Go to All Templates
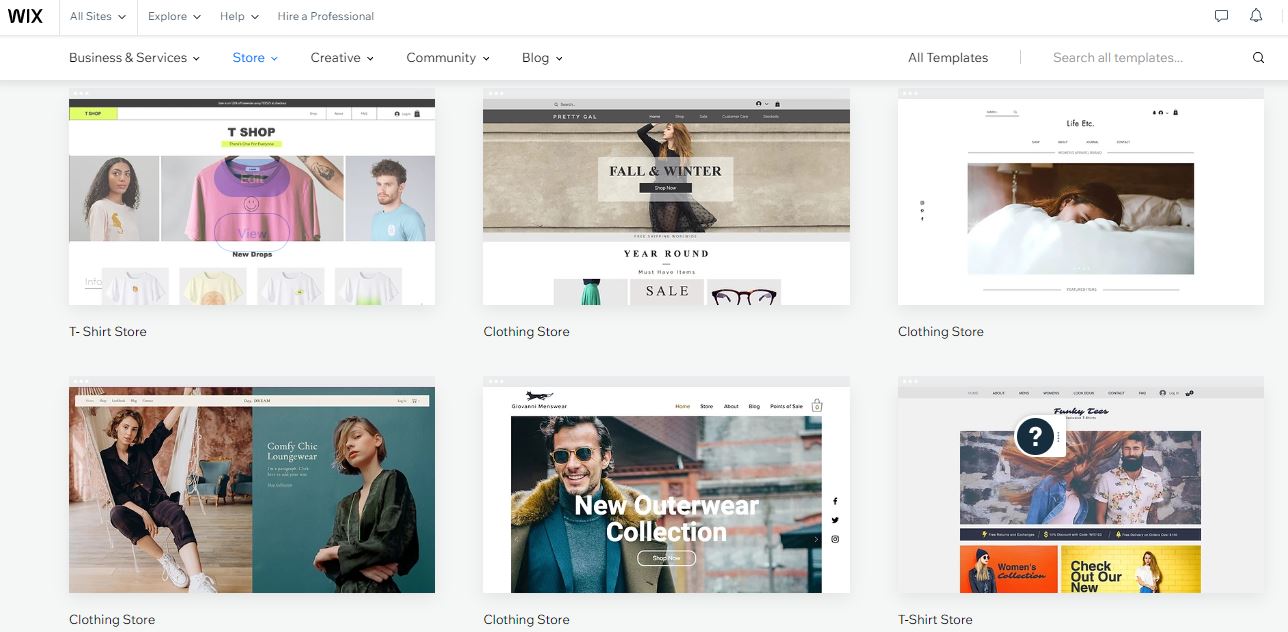The width and height of the screenshot is (1288, 632). tap(948, 58)
